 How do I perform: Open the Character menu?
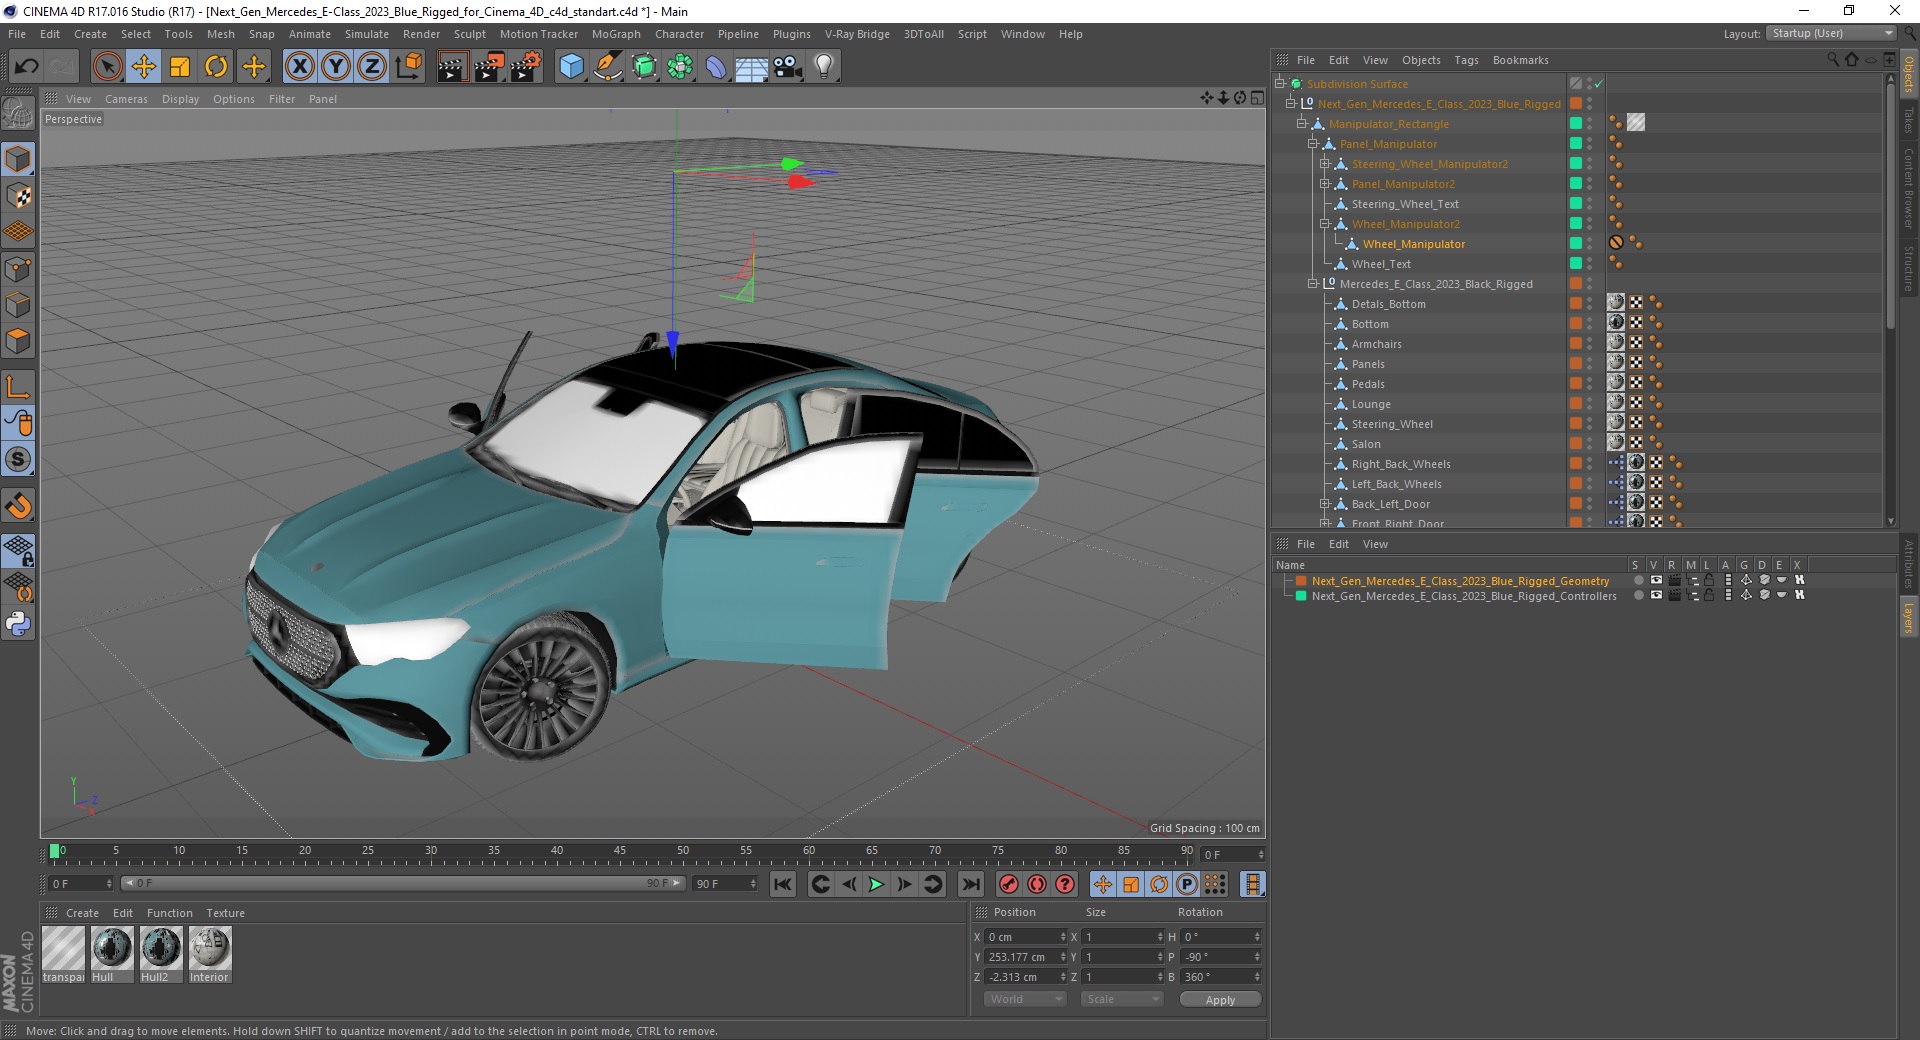pos(679,34)
